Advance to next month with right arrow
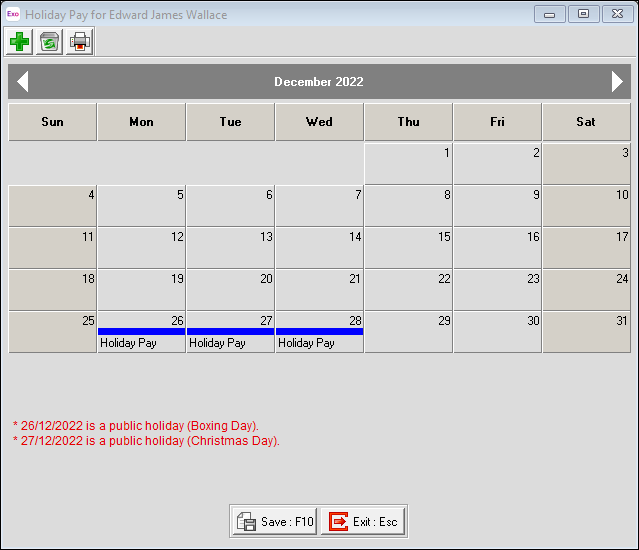The height and width of the screenshot is (550, 639). [617, 82]
